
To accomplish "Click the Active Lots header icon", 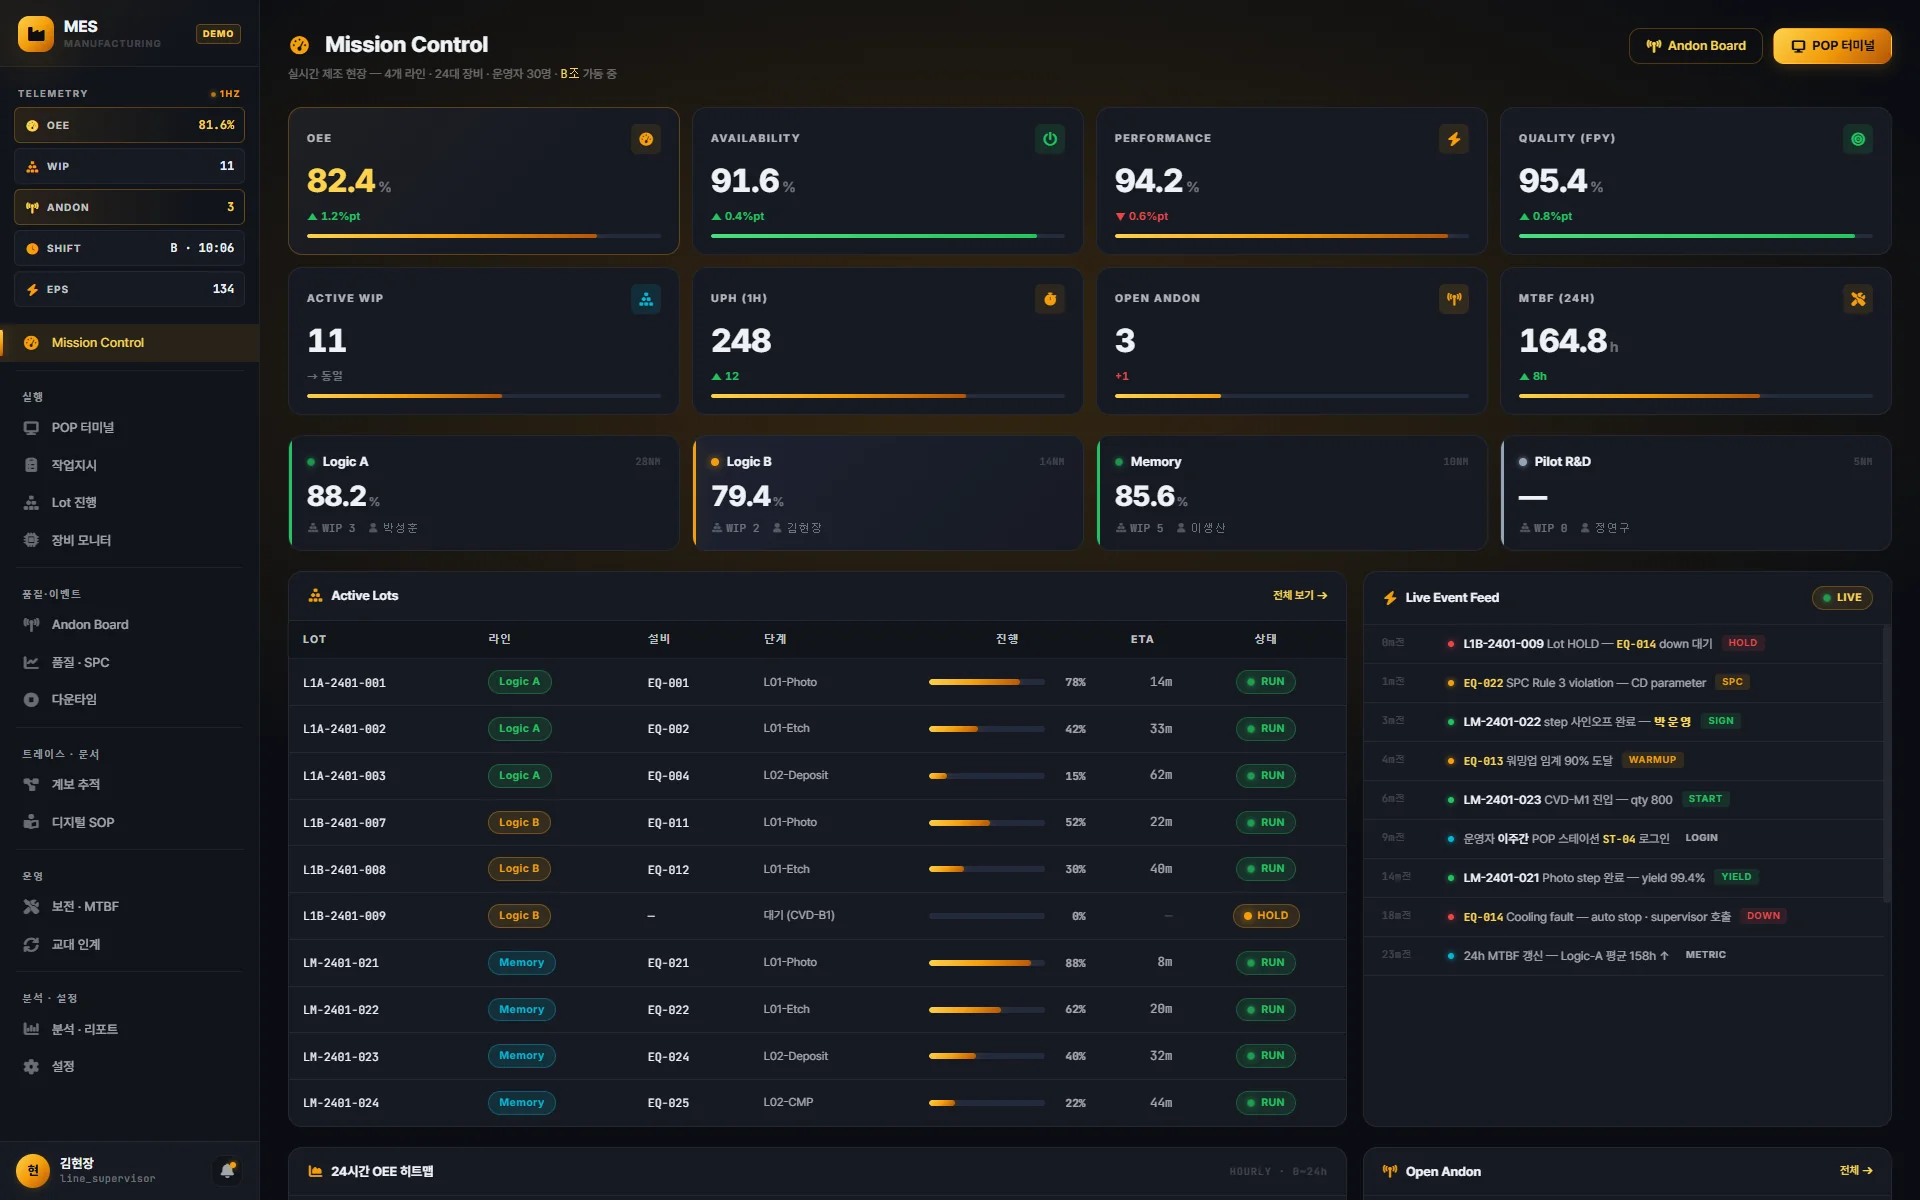I will click(315, 596).
